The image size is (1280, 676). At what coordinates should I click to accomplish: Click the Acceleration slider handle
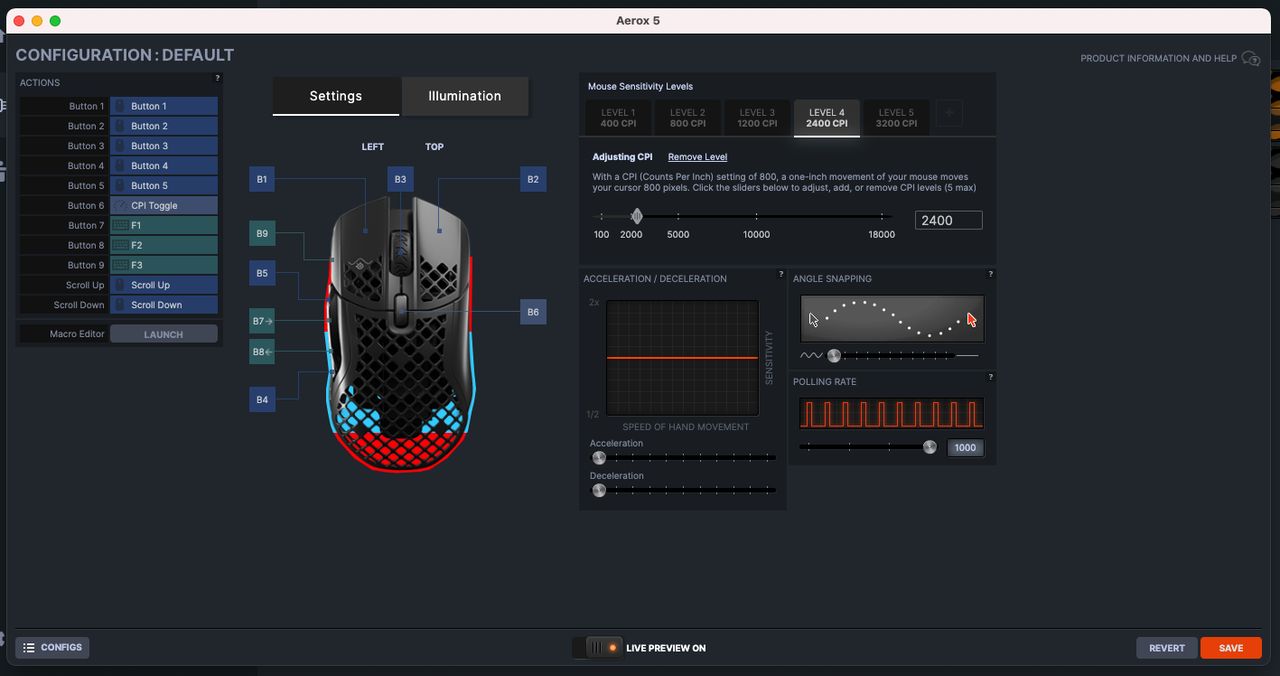coord(599,458)
